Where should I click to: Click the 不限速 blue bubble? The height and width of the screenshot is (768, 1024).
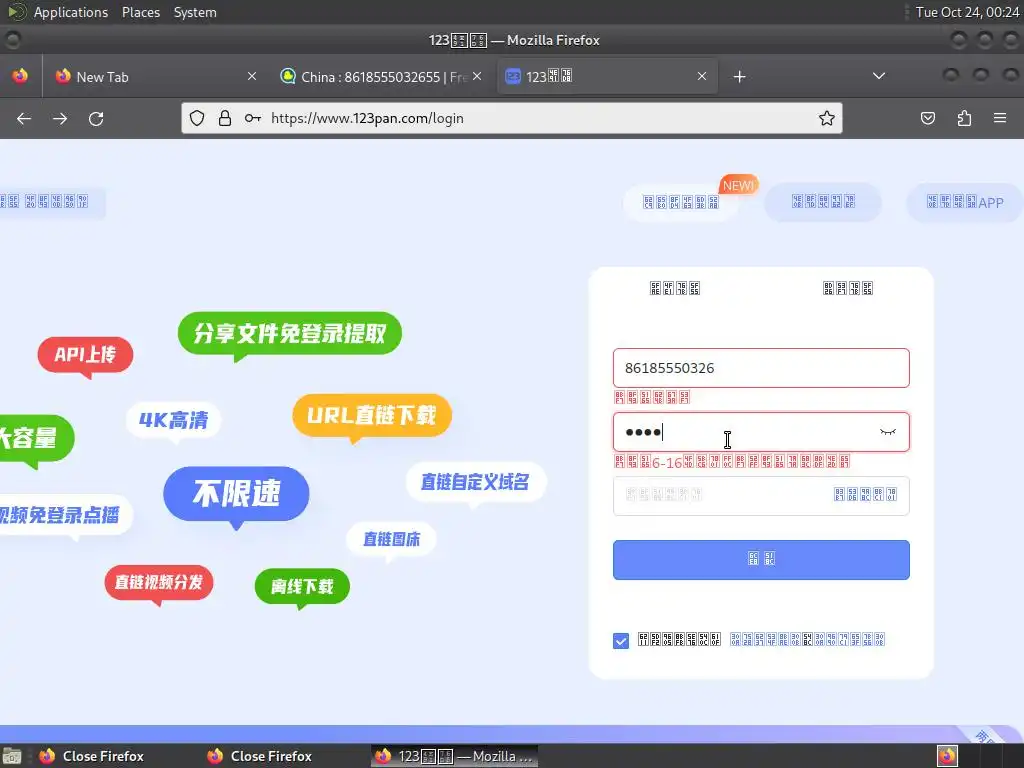236,494
